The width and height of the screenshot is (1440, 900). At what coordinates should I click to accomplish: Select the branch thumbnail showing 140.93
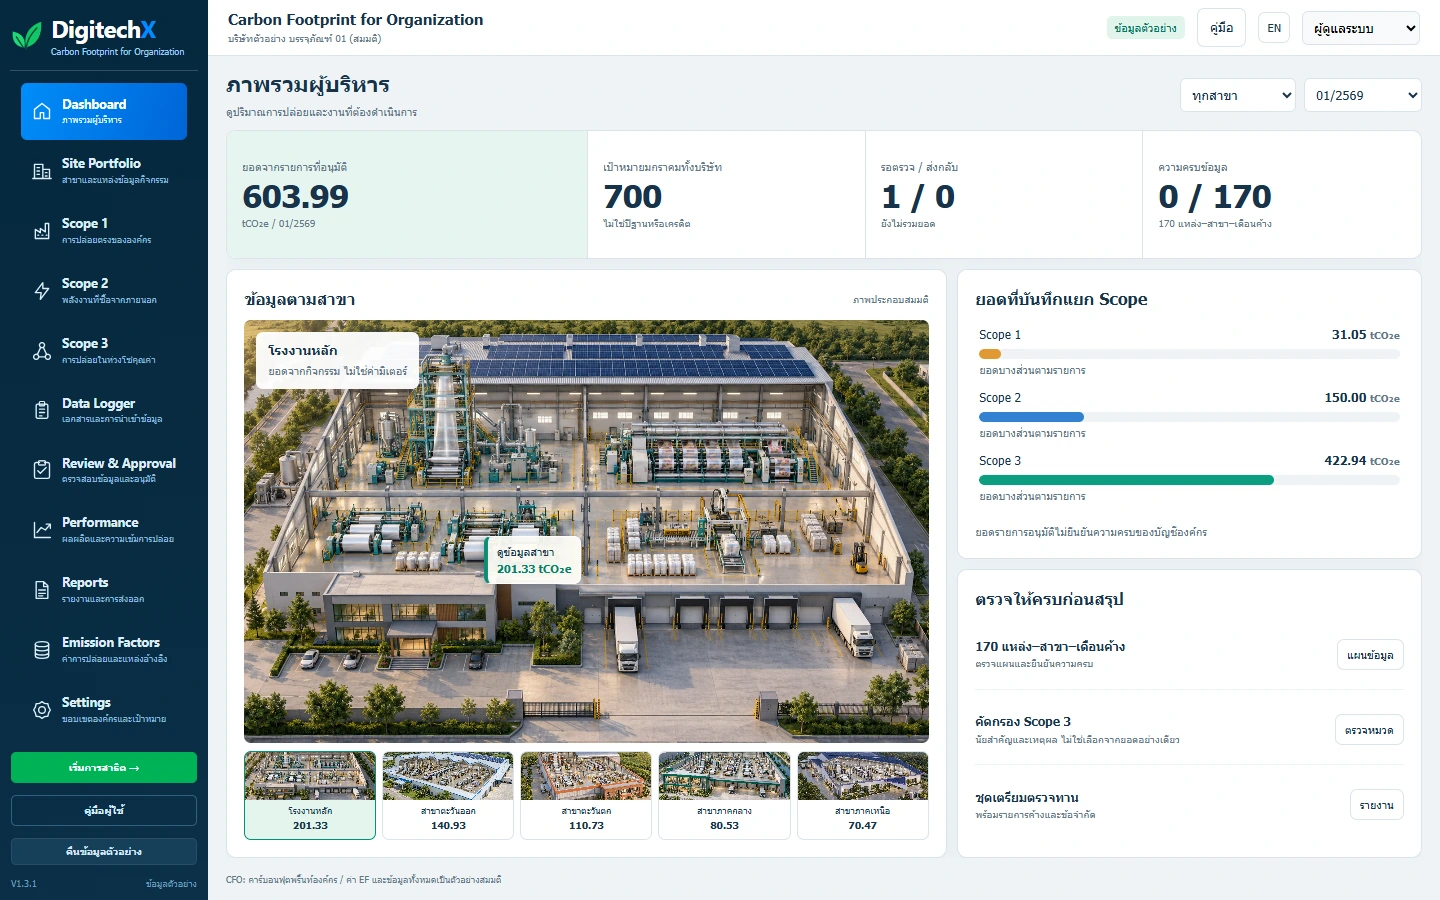448,795
